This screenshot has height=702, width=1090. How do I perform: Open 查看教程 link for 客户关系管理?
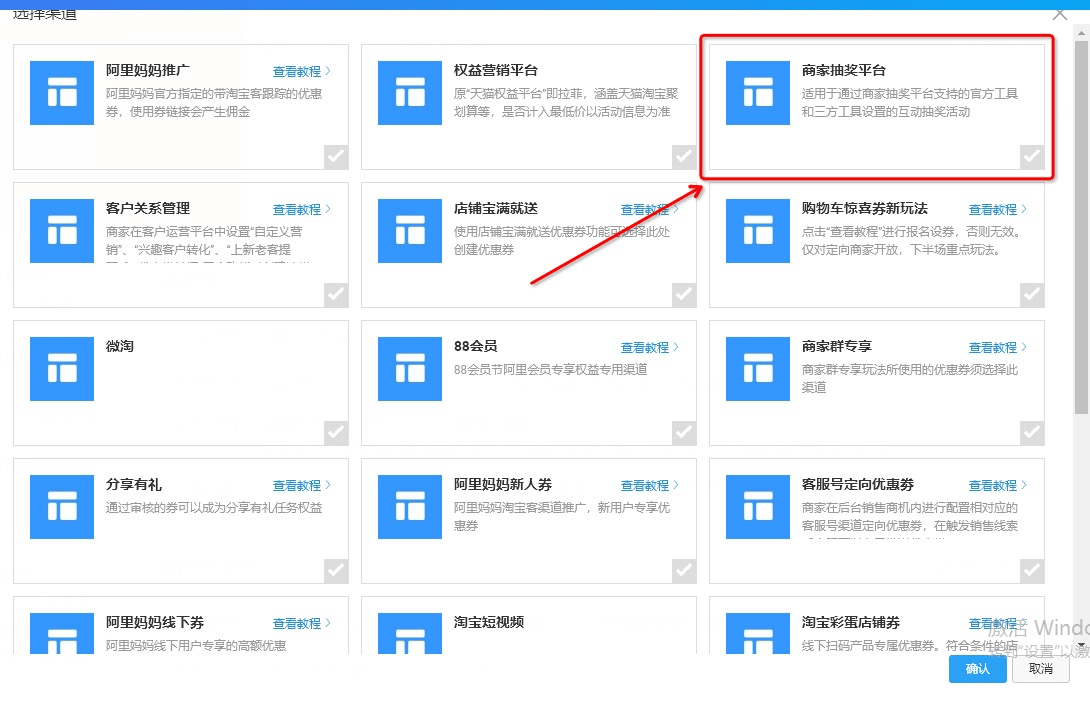click(x=302, y=209)
